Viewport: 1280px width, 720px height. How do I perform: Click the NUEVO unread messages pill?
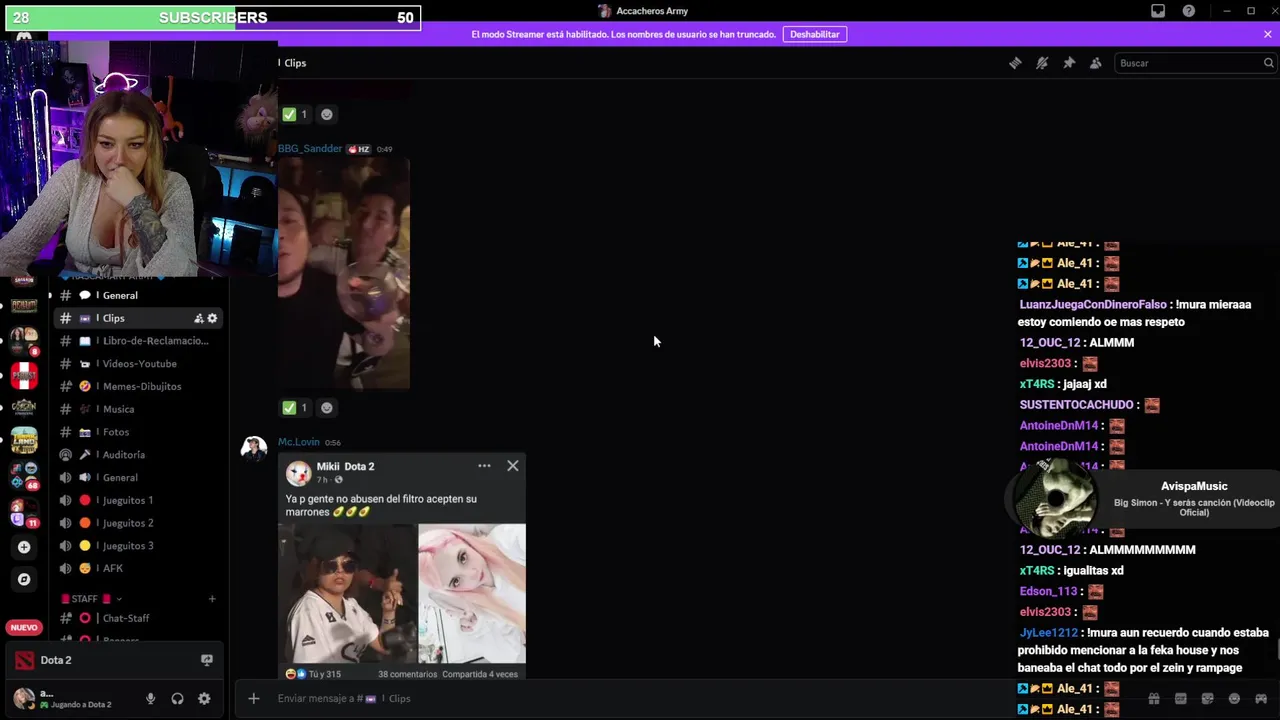point(24,628)
